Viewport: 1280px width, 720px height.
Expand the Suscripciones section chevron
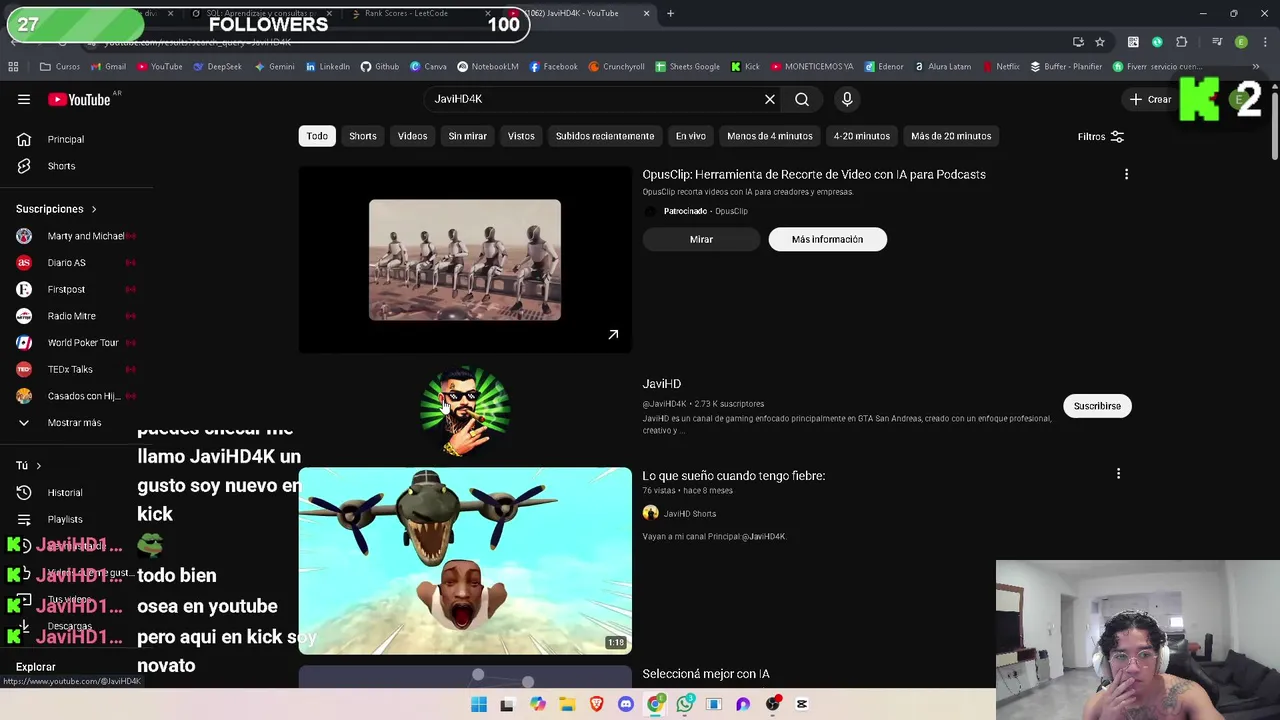(94, 209)
